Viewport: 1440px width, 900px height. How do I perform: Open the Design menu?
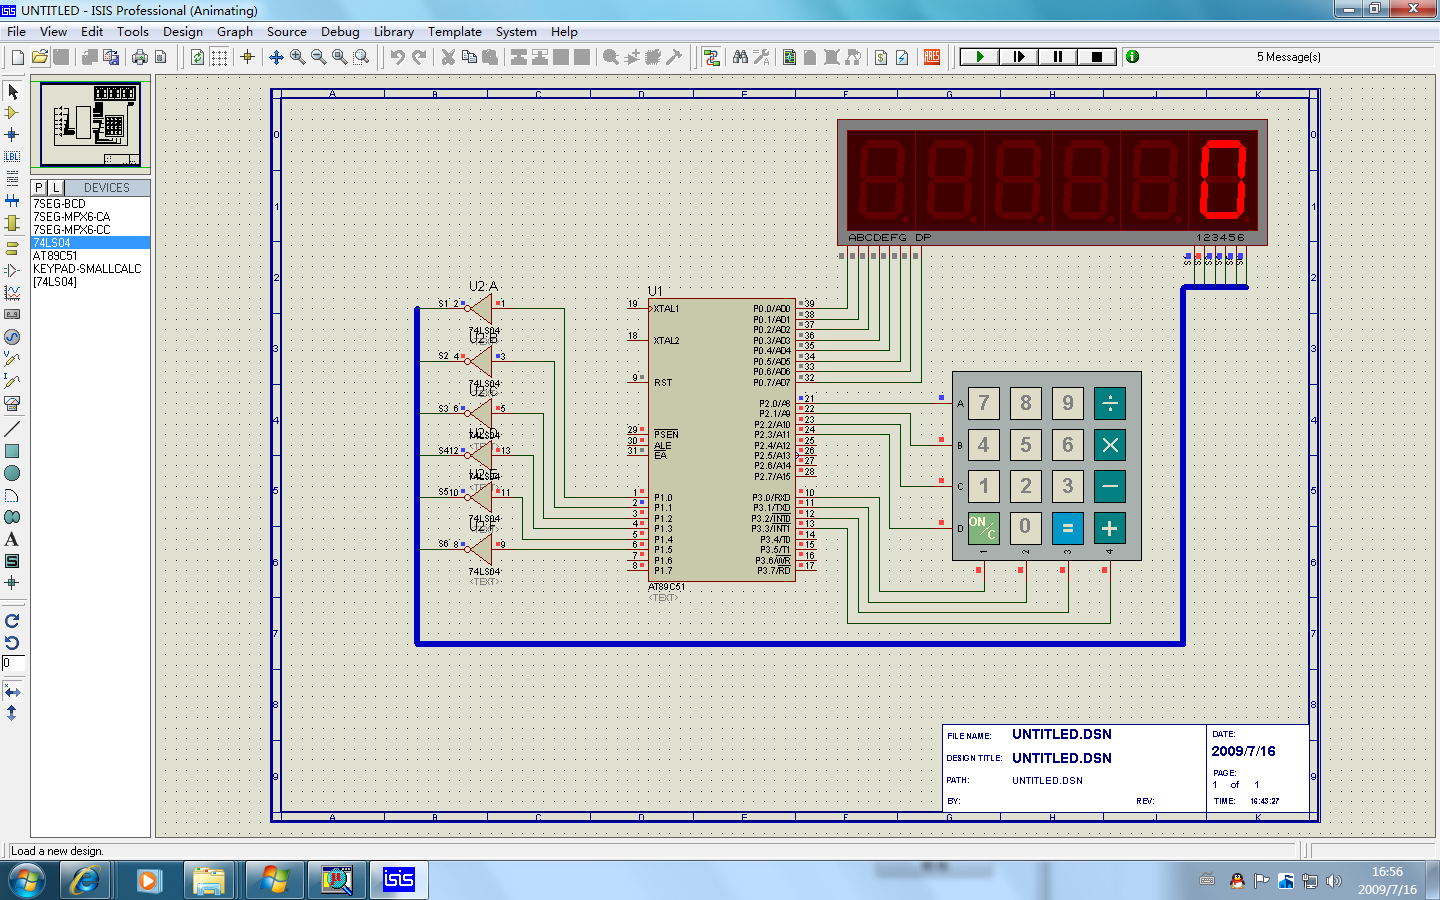click(x=183, y=32)
